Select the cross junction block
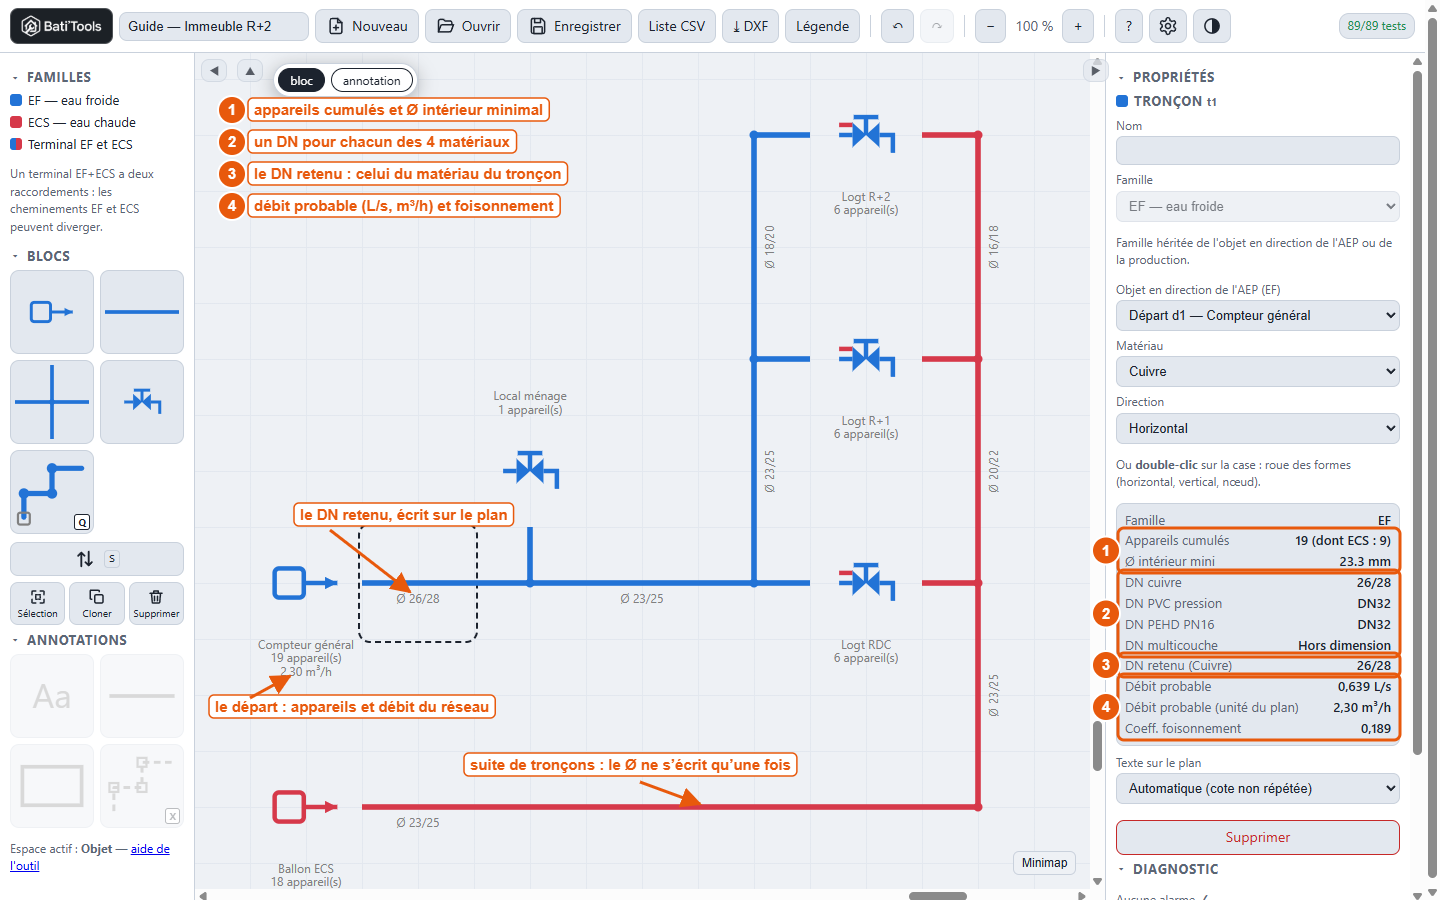The height and width of the screenshot is (900, 1440). tap(52, 402)
